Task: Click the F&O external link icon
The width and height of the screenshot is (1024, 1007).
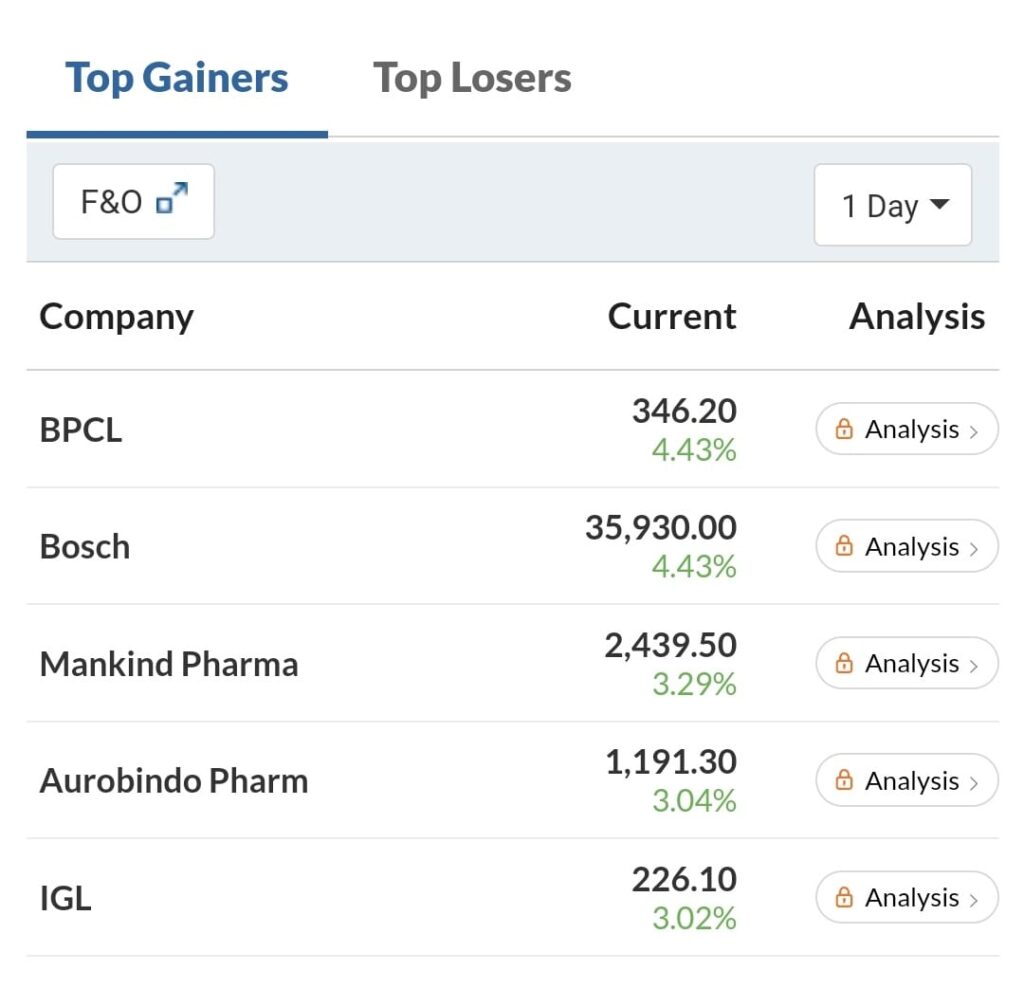Action: tap(172, 198)
